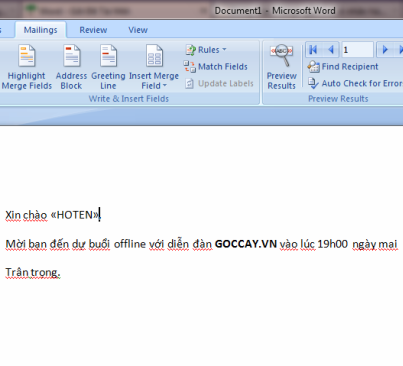Click the Document1 - Microsoft Word title

click(x=275, y=11)
